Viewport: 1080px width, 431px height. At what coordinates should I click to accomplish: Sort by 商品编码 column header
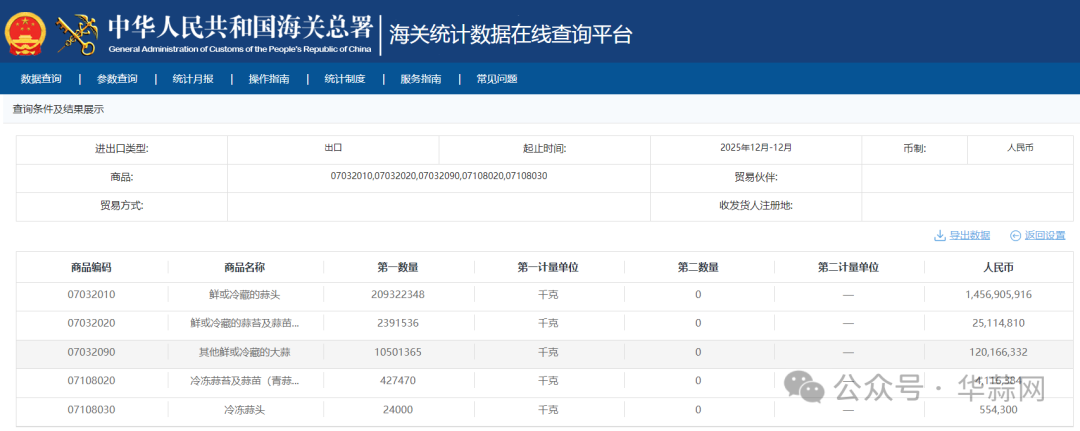point(92,267)
